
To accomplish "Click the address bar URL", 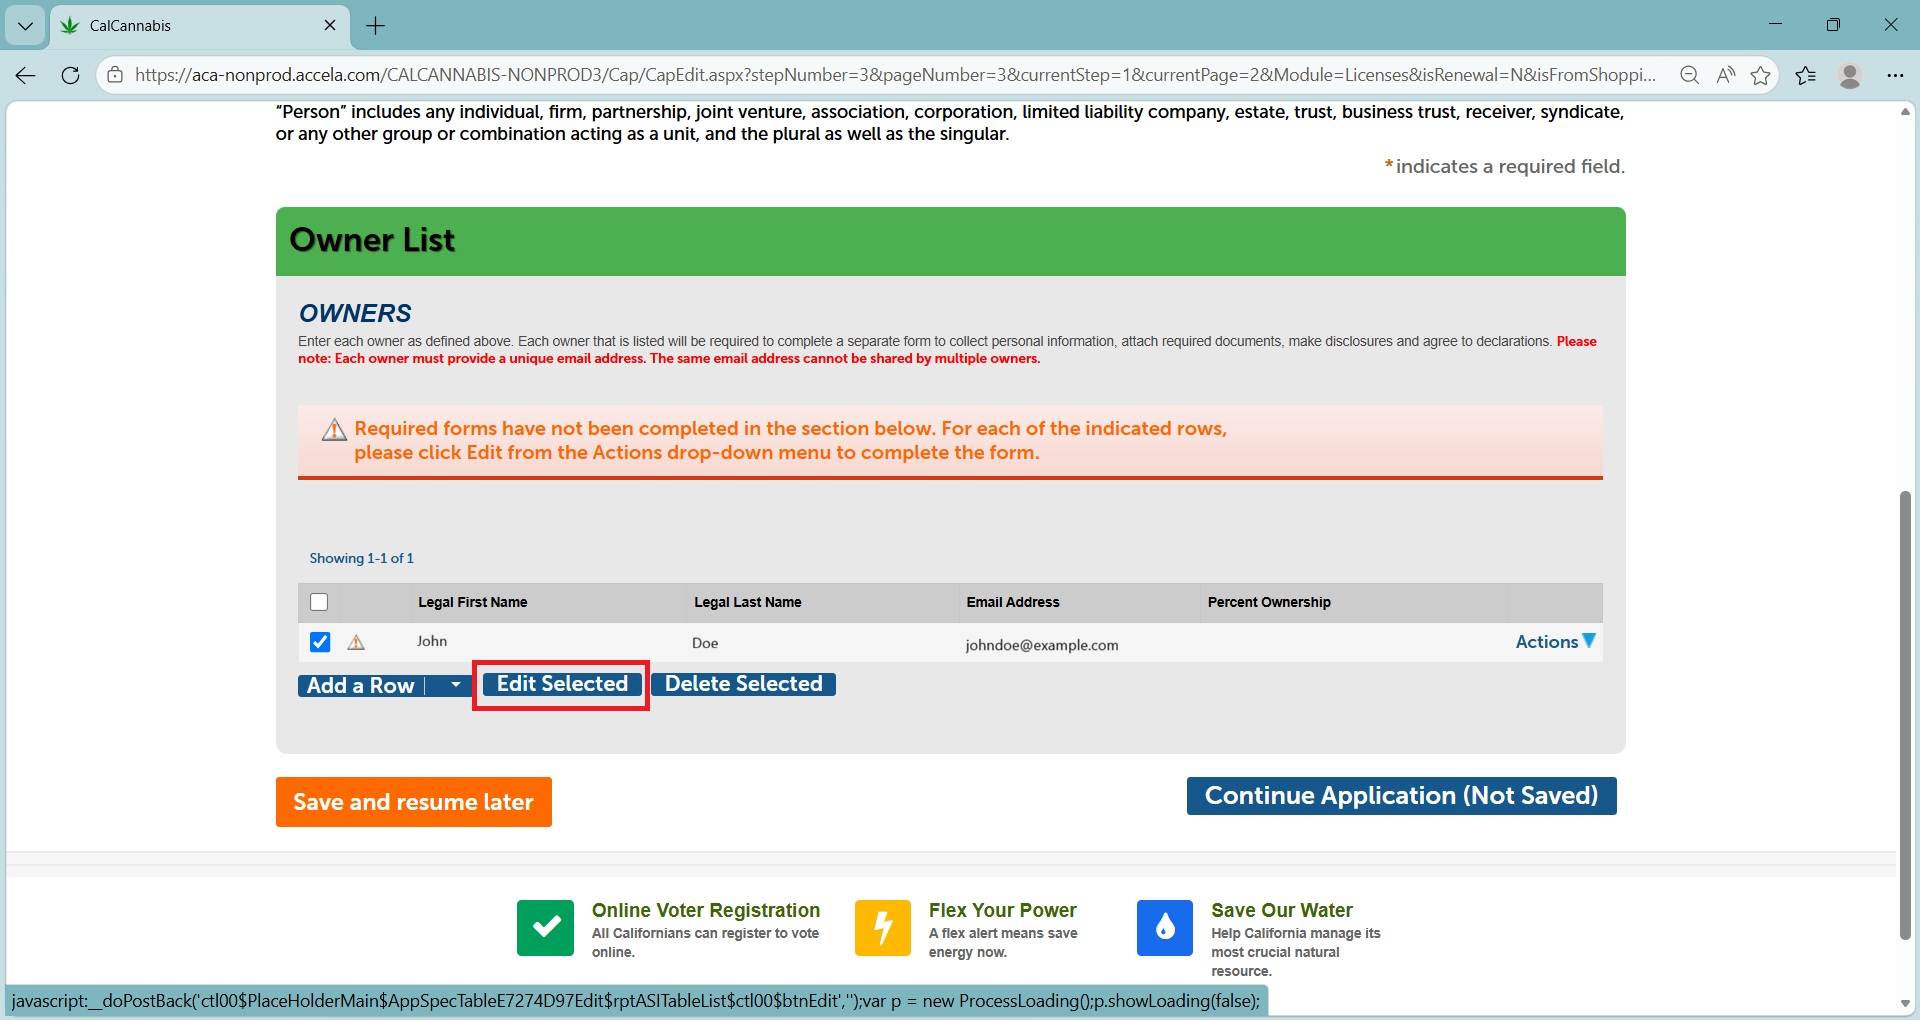I will (895, 75).
